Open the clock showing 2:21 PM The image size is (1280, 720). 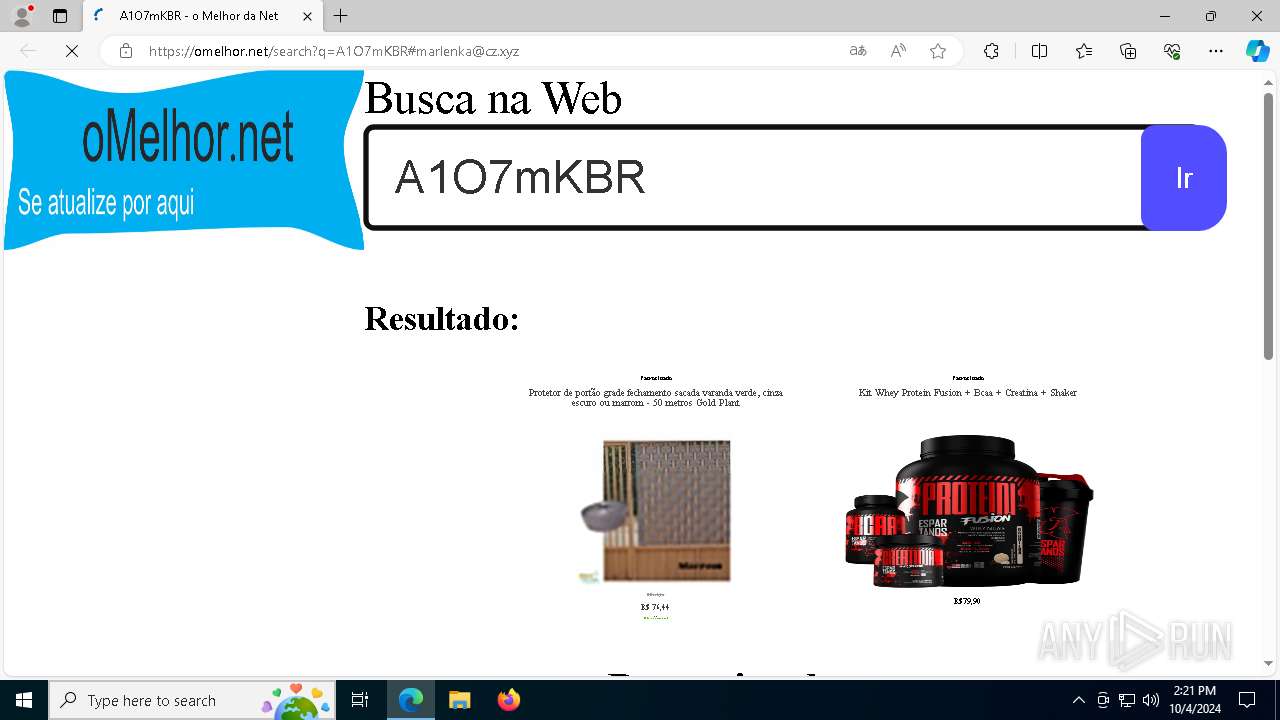[1195, 700]
